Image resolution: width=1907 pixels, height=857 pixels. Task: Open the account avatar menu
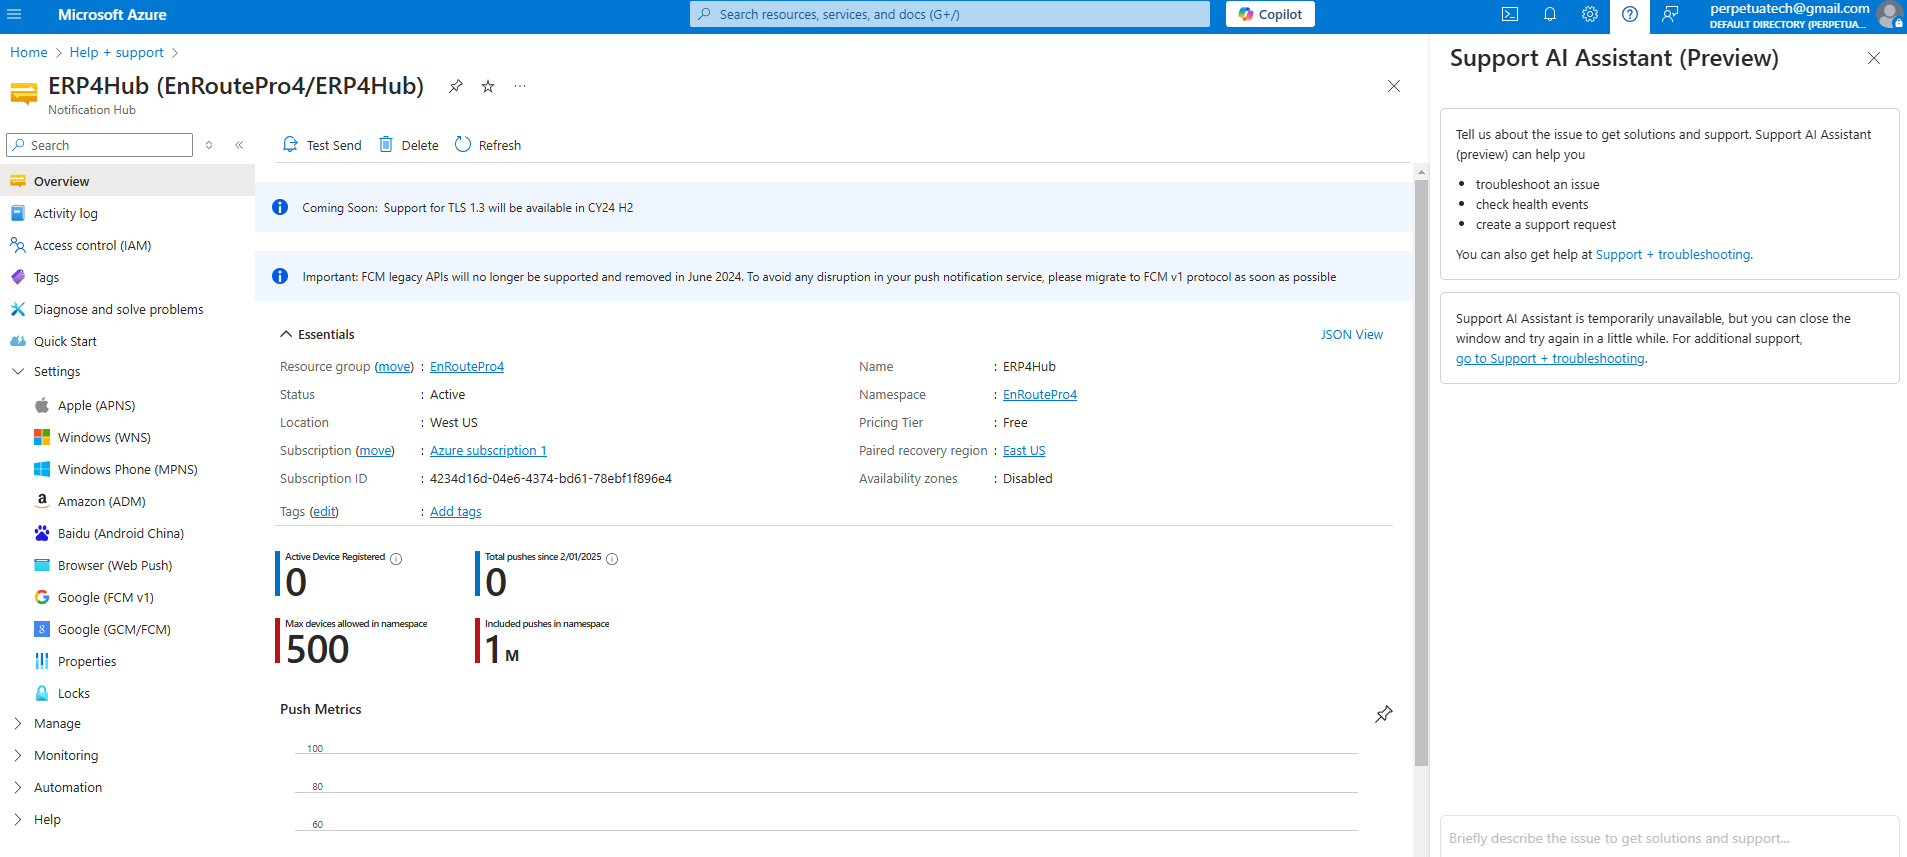pyautogui.click(x=1890, y=14)
